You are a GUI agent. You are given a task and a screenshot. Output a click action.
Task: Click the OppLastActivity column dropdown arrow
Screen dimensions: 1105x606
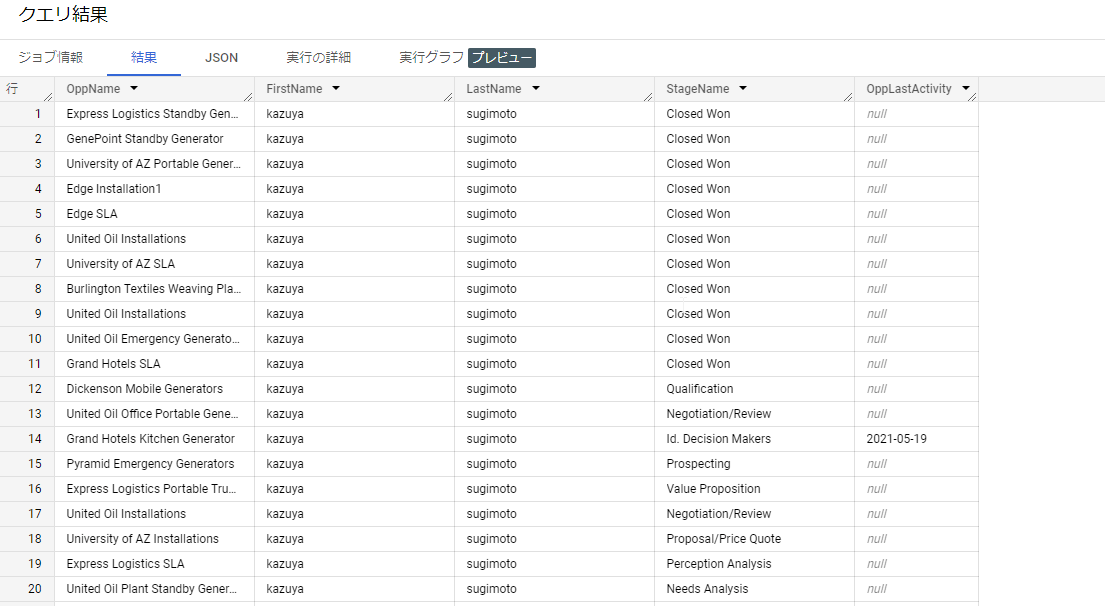coord(966,89)
